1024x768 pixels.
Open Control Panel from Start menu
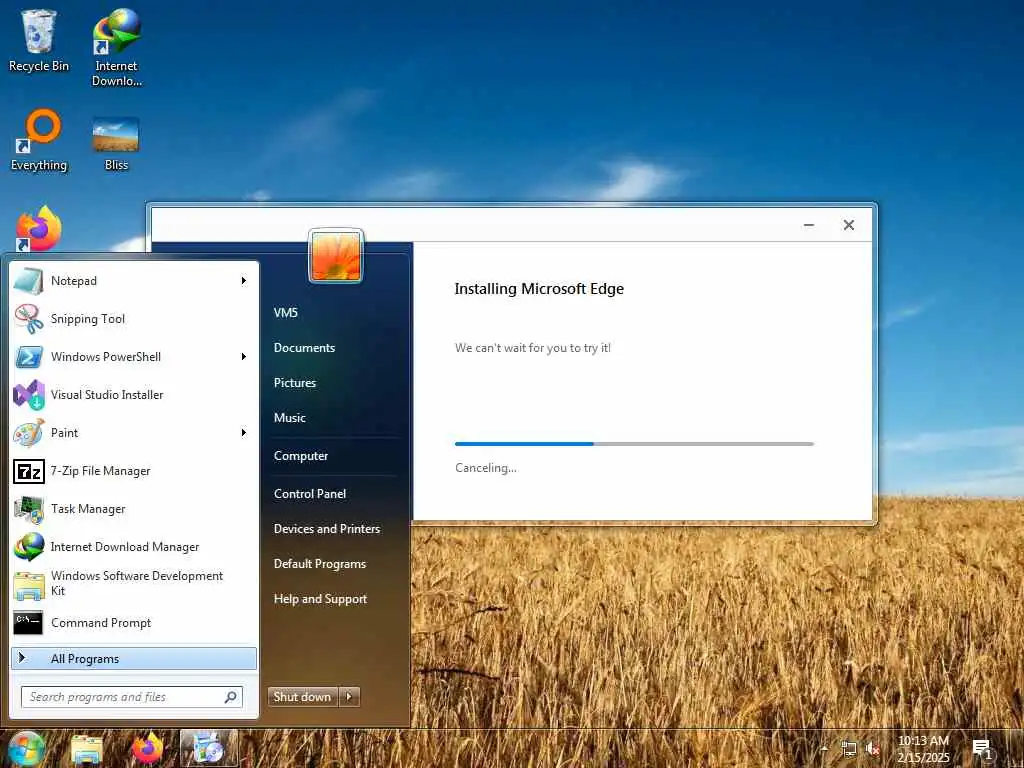pyautogui.click(x=310, y=494)
